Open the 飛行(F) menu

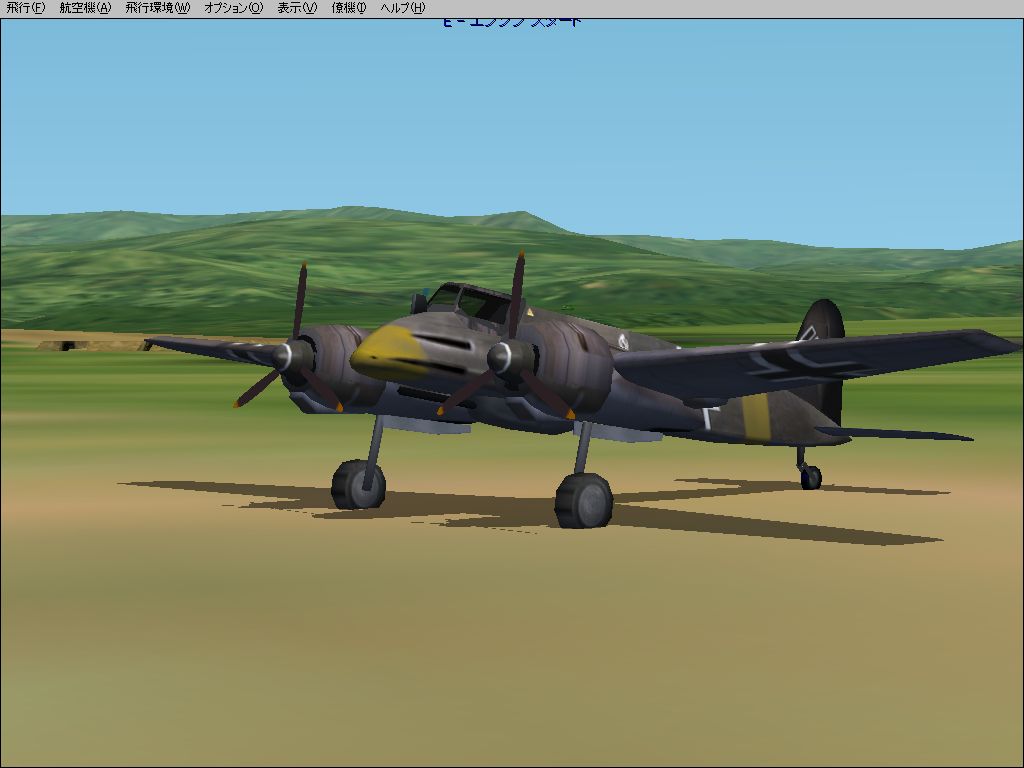[x=25, y=8]
